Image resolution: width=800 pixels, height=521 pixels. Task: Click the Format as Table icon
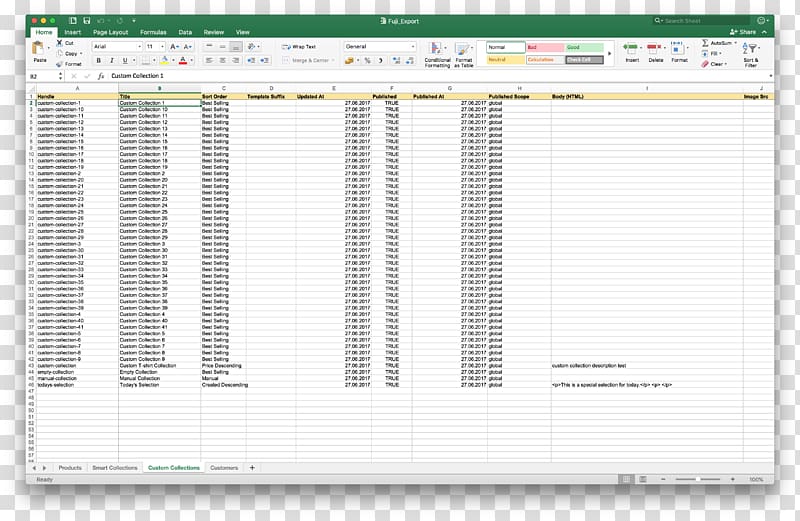[x=462, y=49]
